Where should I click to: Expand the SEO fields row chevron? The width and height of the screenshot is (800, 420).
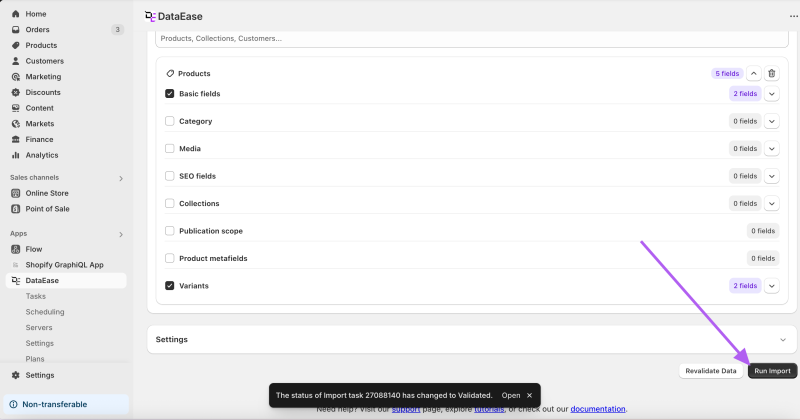tap(771, 176)
